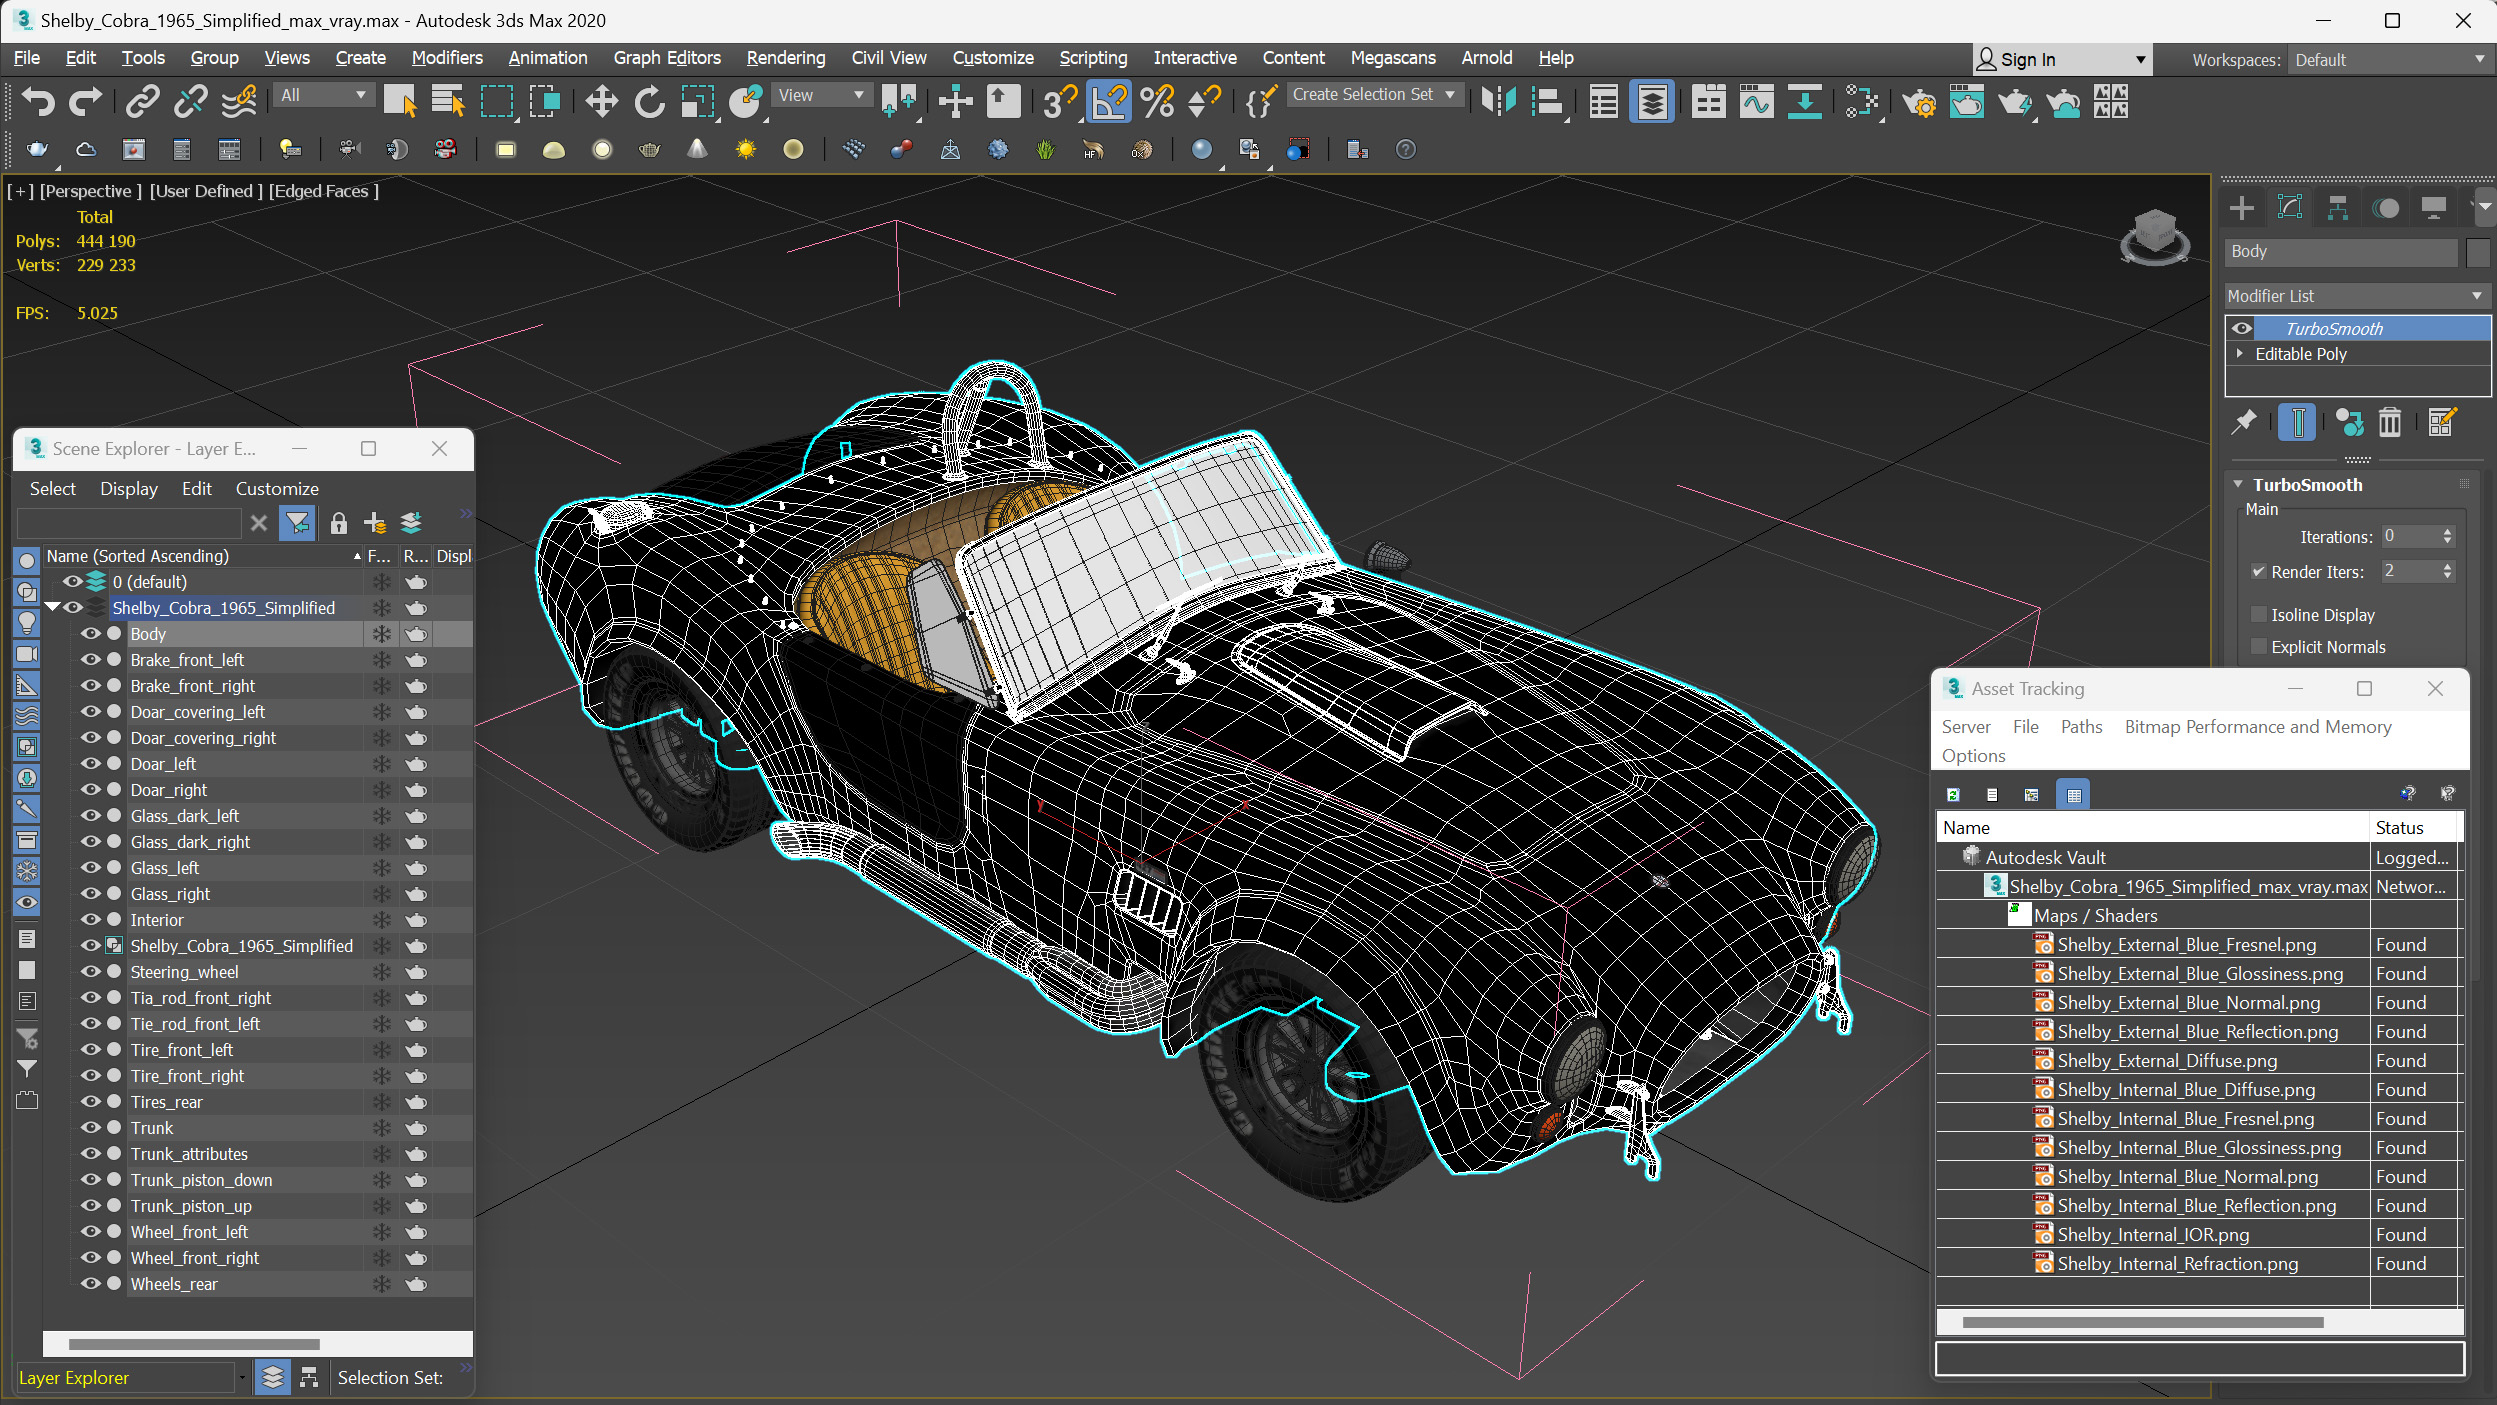Toggle Percent Snap icon
Screen dimensions: 2497x1405
(x=1157, y=101)
